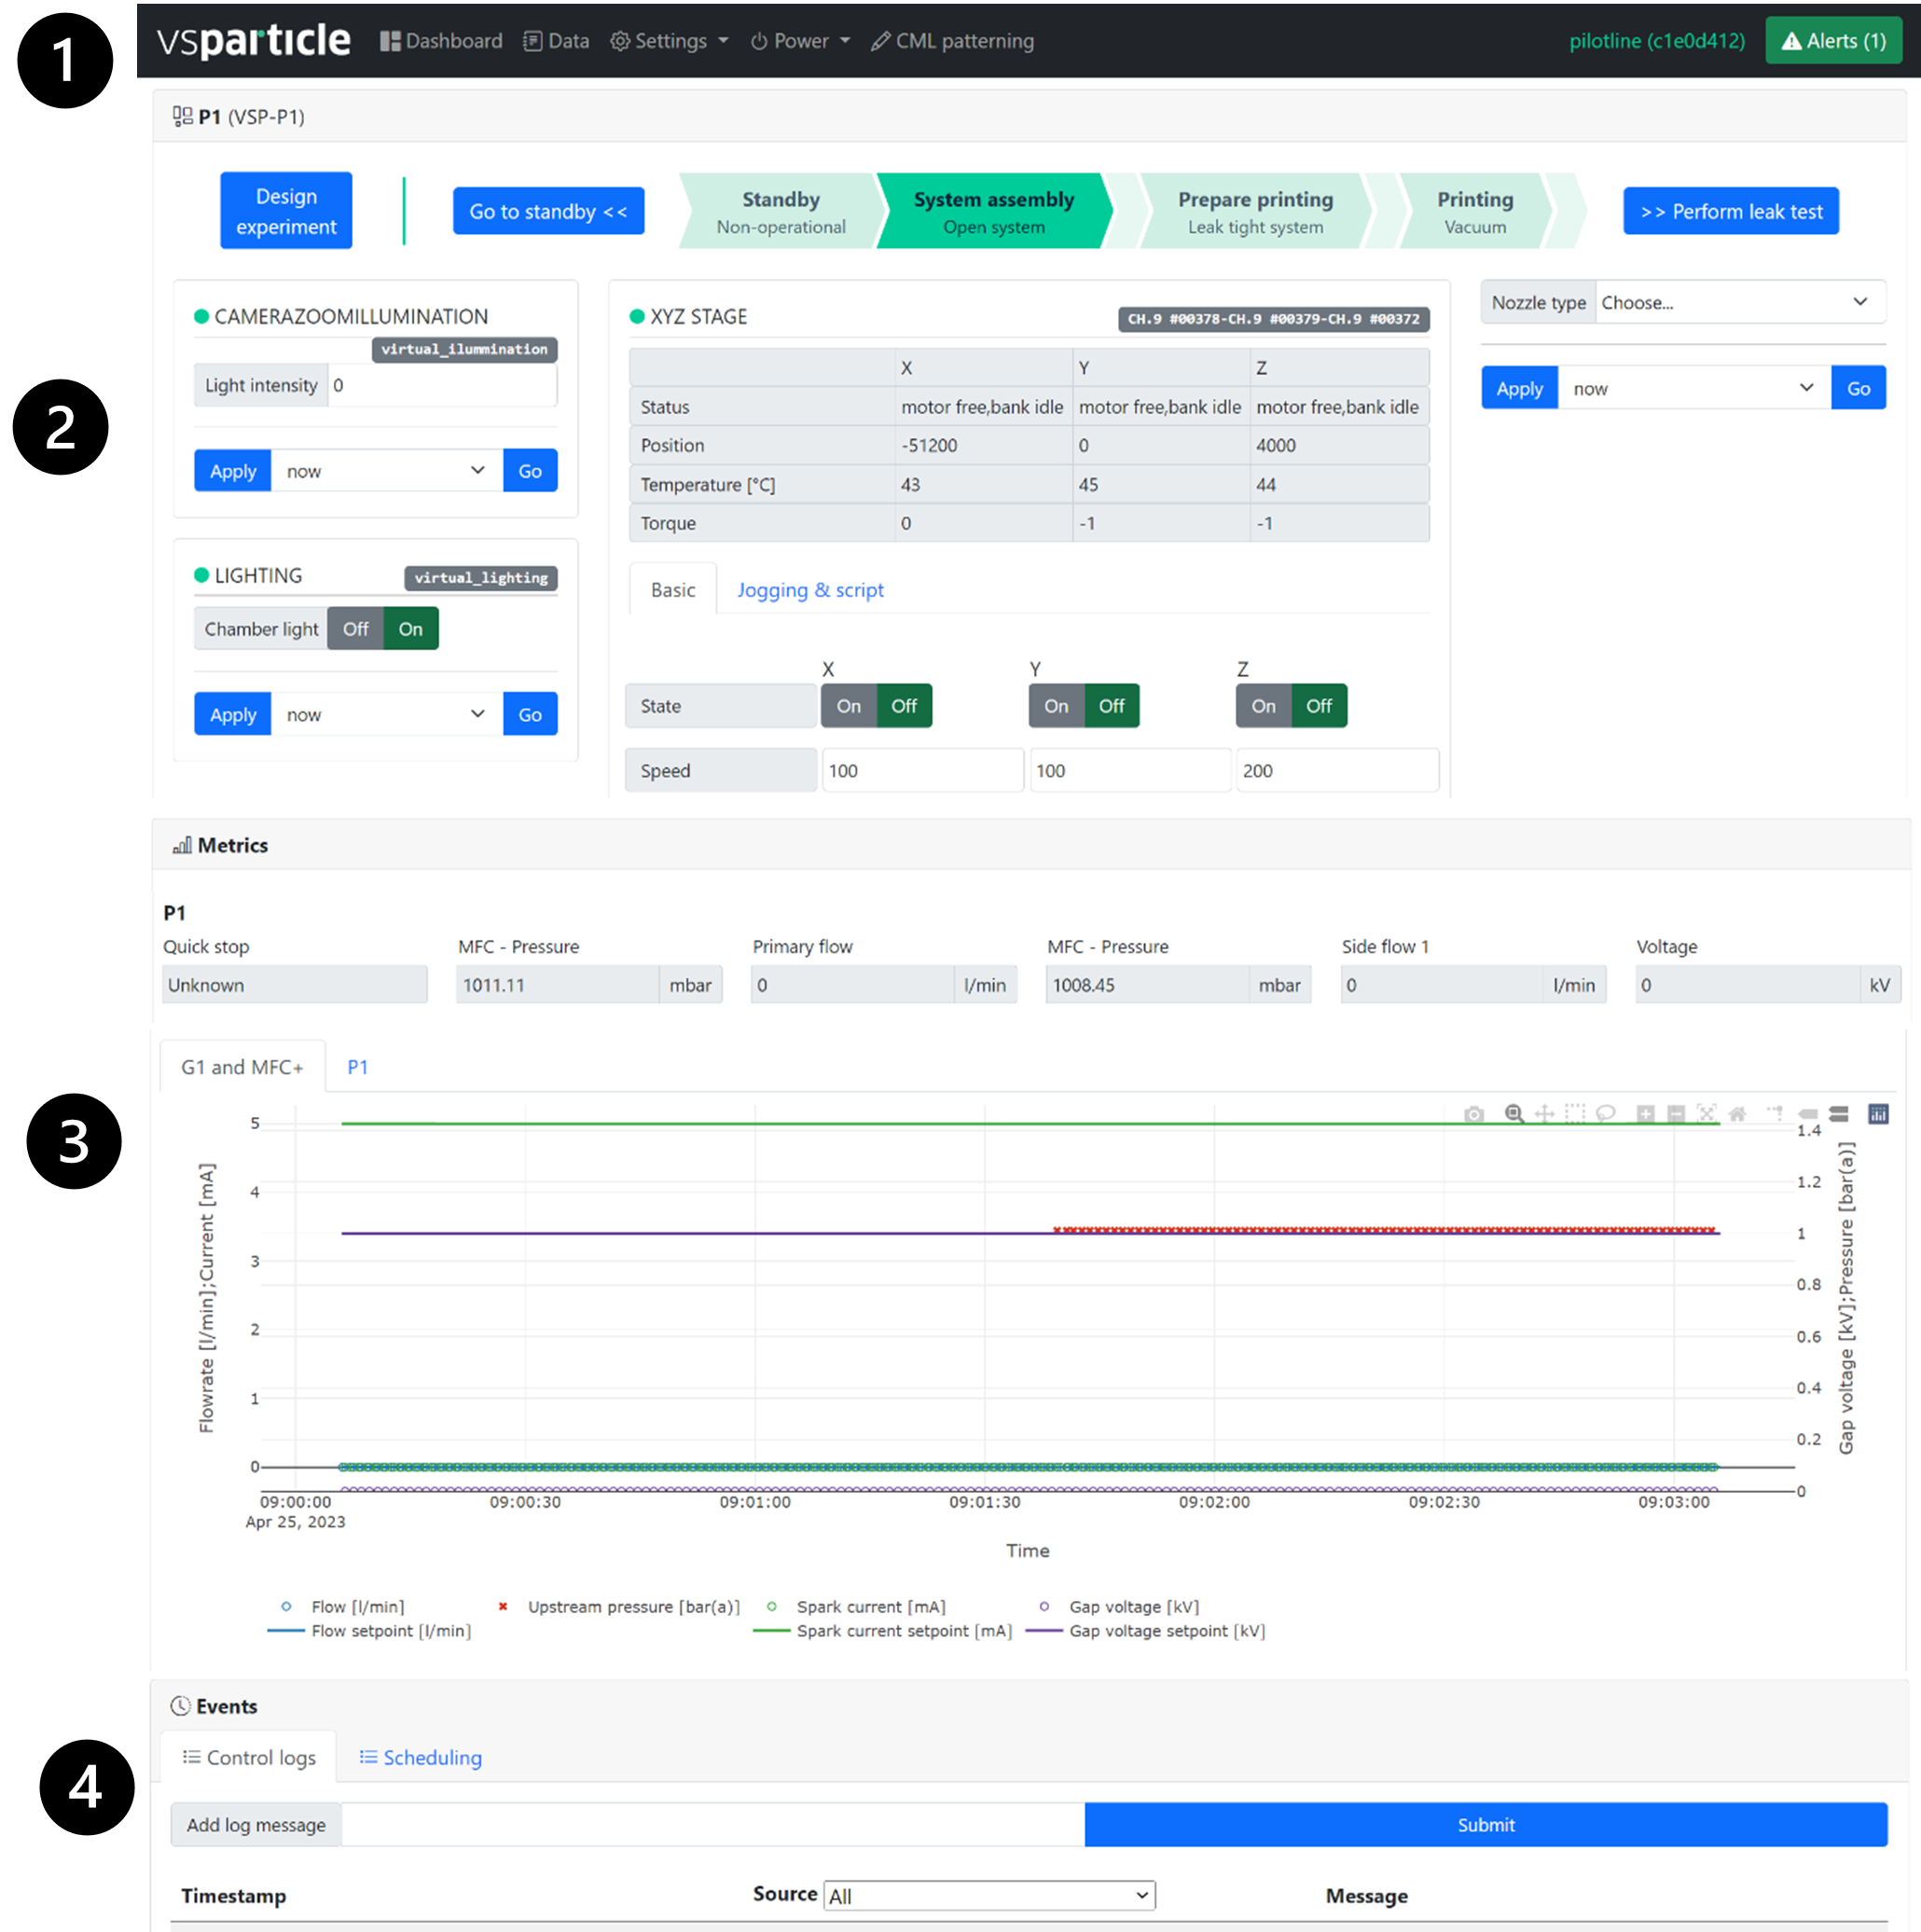Switch X axis State to On

point(848,706)
